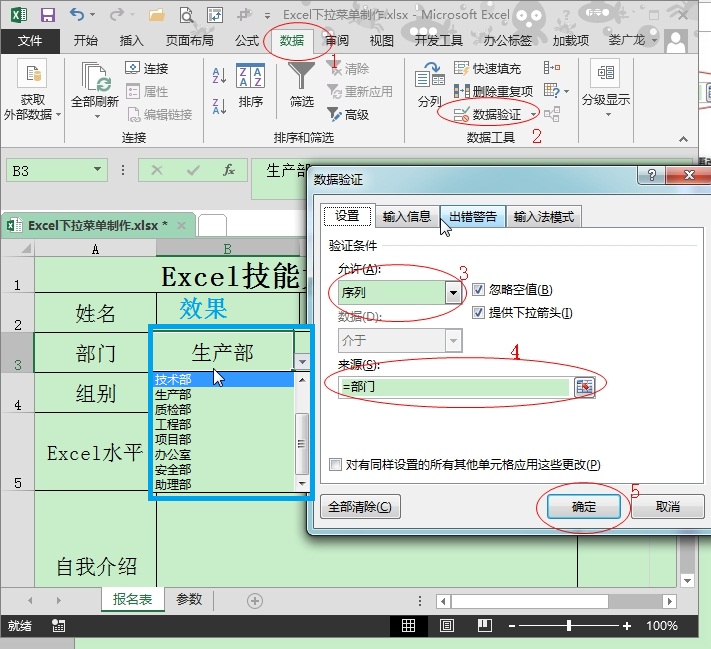Open the Allow dropdown list
Viewport: 711px width, 649px height.
[x=453, y=293]
